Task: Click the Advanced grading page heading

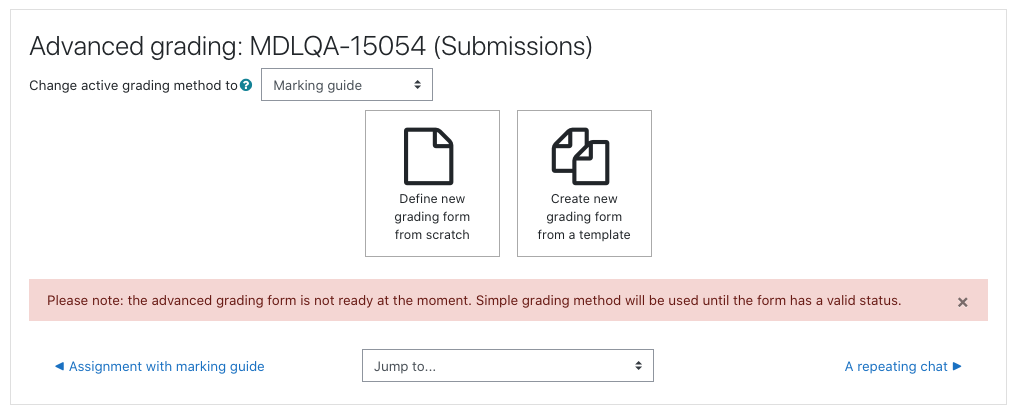Action: [x=311, y=47]
